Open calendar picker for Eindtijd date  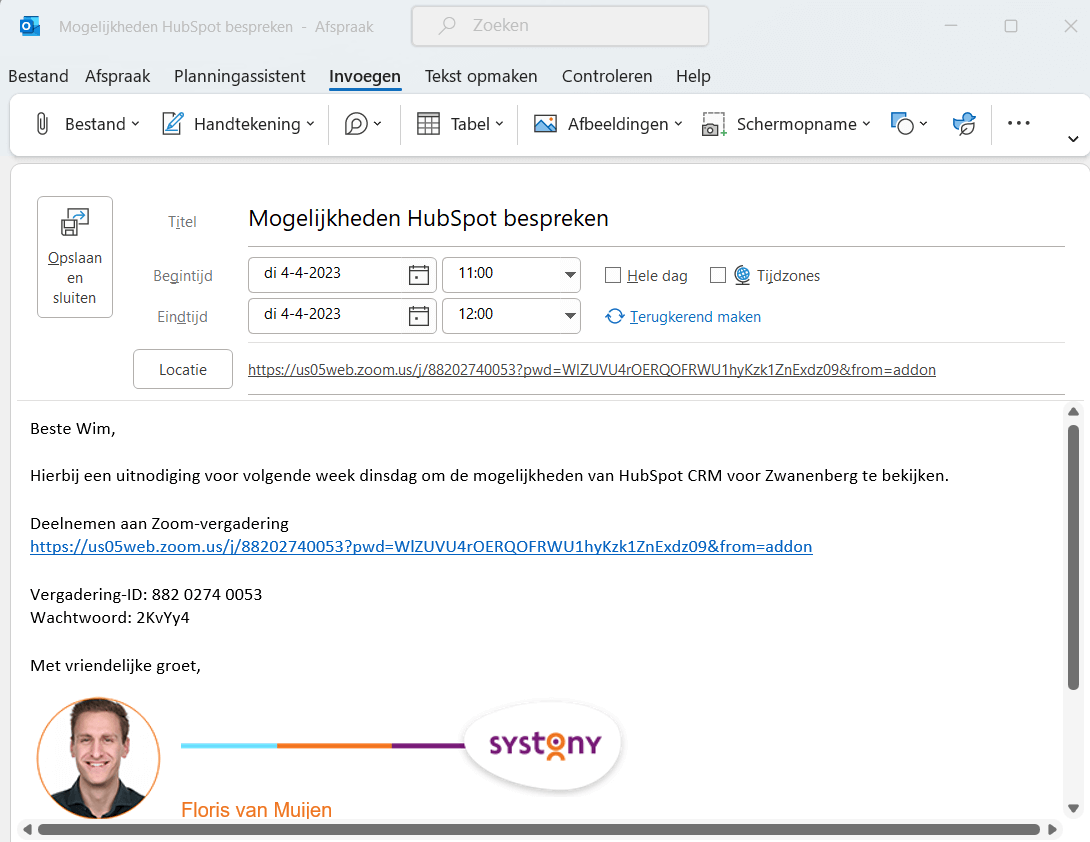[418, 316]
